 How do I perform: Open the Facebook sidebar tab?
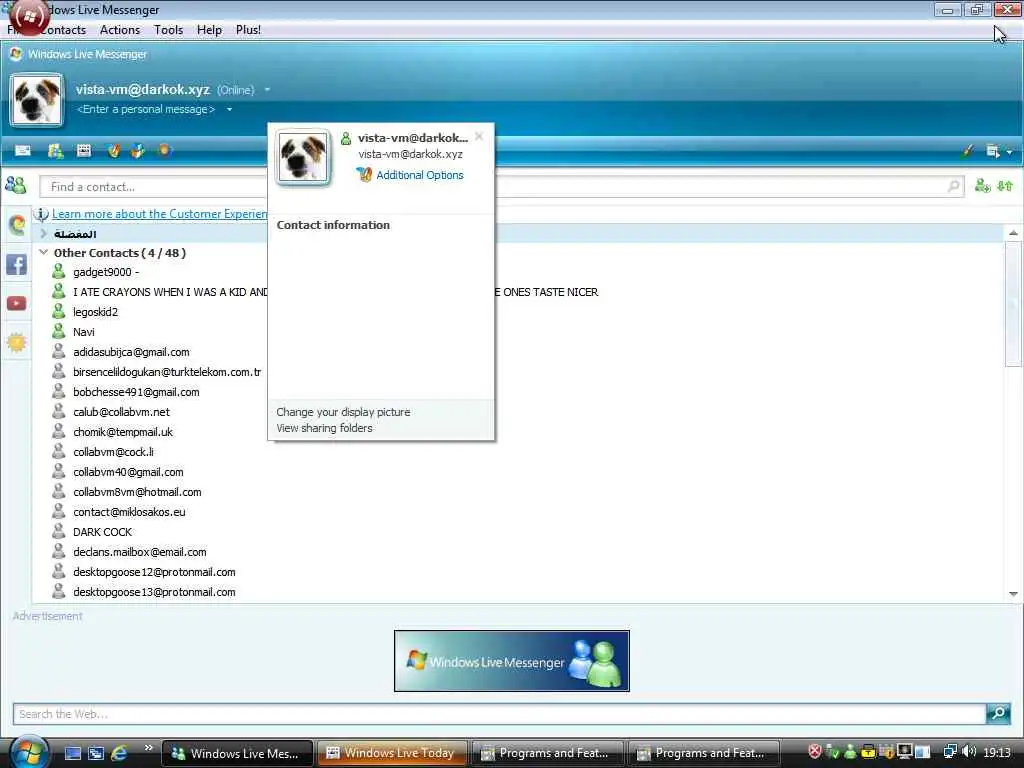click(x=16, y=264)
